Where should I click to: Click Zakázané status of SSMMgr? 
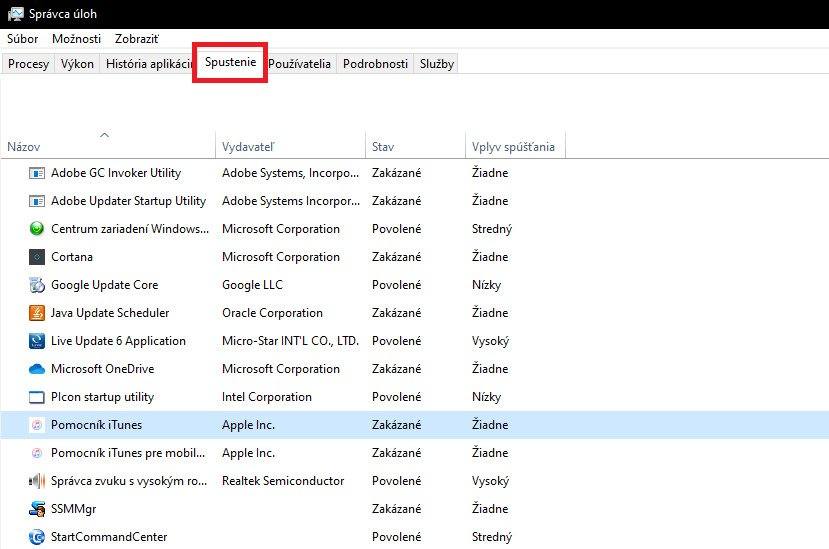click(397, 509)
